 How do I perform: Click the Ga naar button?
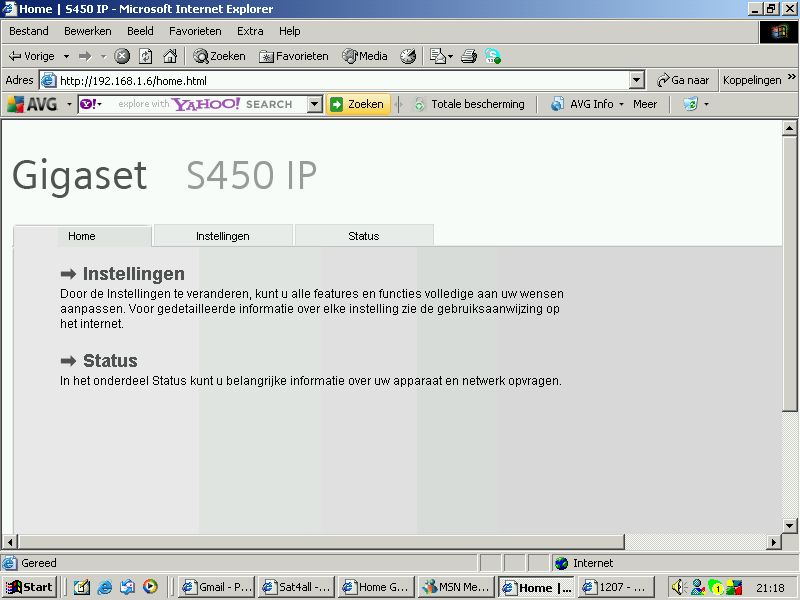click(x=683, y=80)
